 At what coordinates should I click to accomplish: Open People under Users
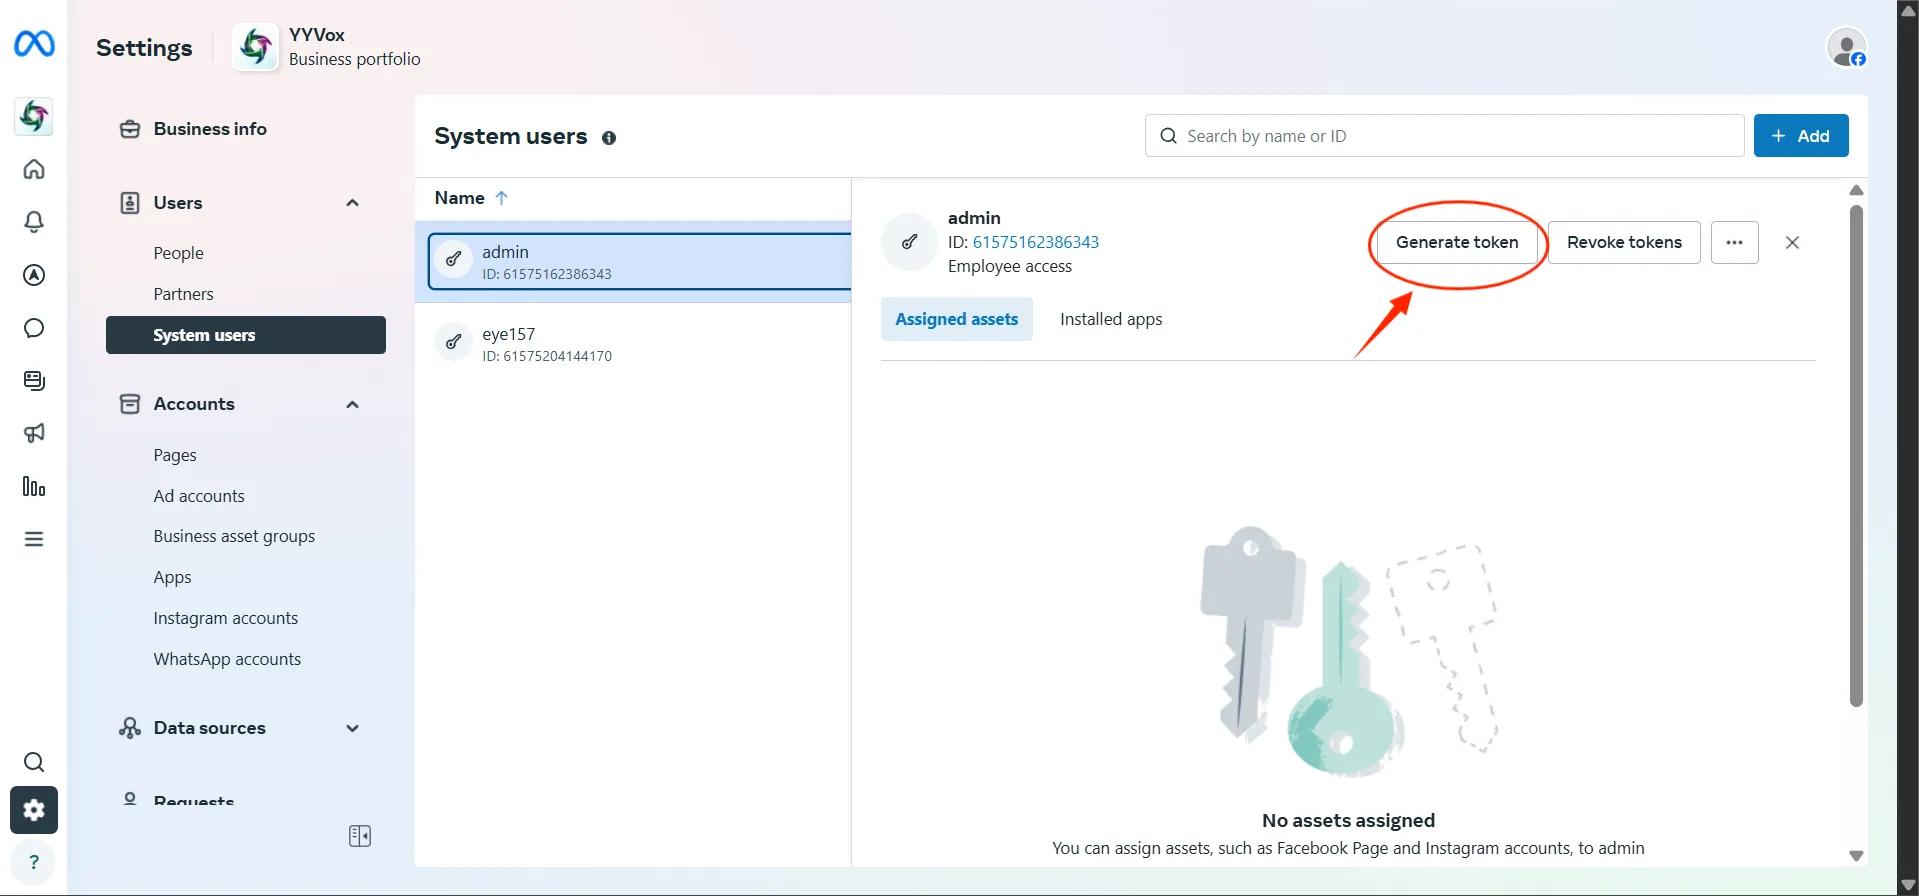click(x=178, y=253)
